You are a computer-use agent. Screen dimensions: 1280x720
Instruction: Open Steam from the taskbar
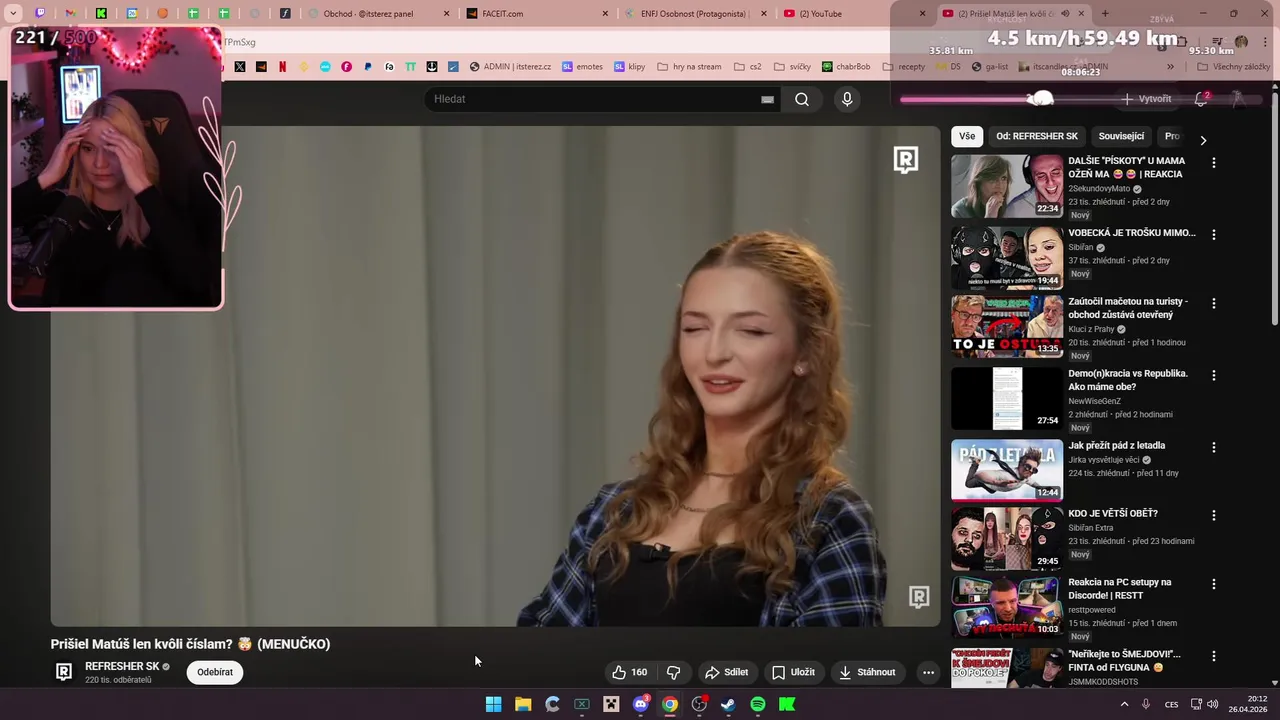point(728,704)
